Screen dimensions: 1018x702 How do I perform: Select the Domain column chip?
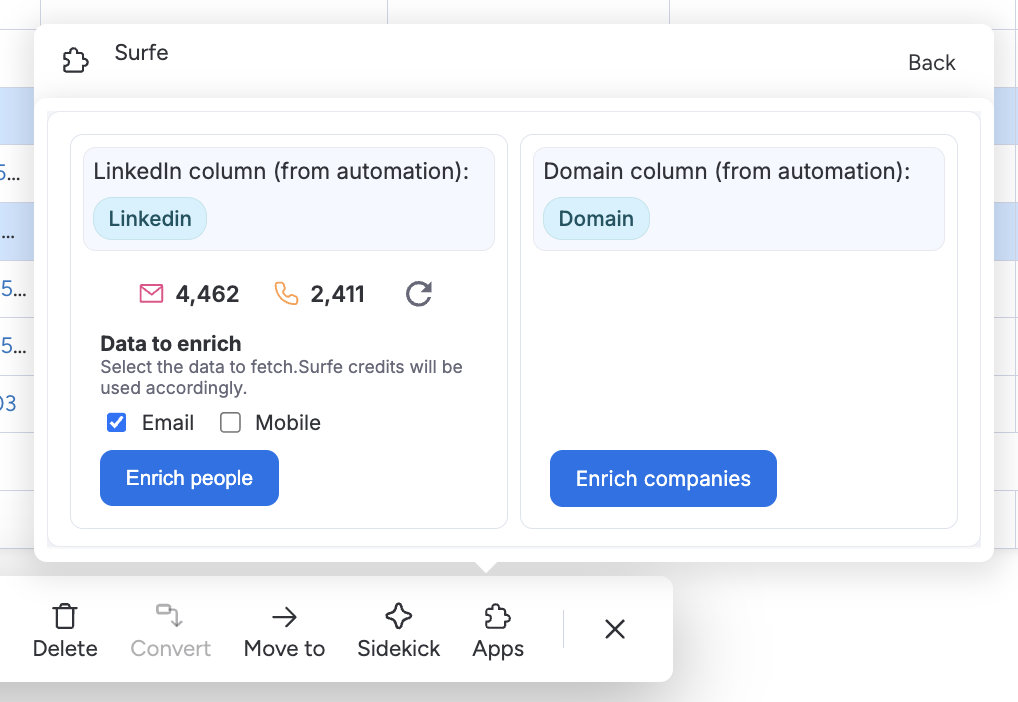tap(596, 219)
